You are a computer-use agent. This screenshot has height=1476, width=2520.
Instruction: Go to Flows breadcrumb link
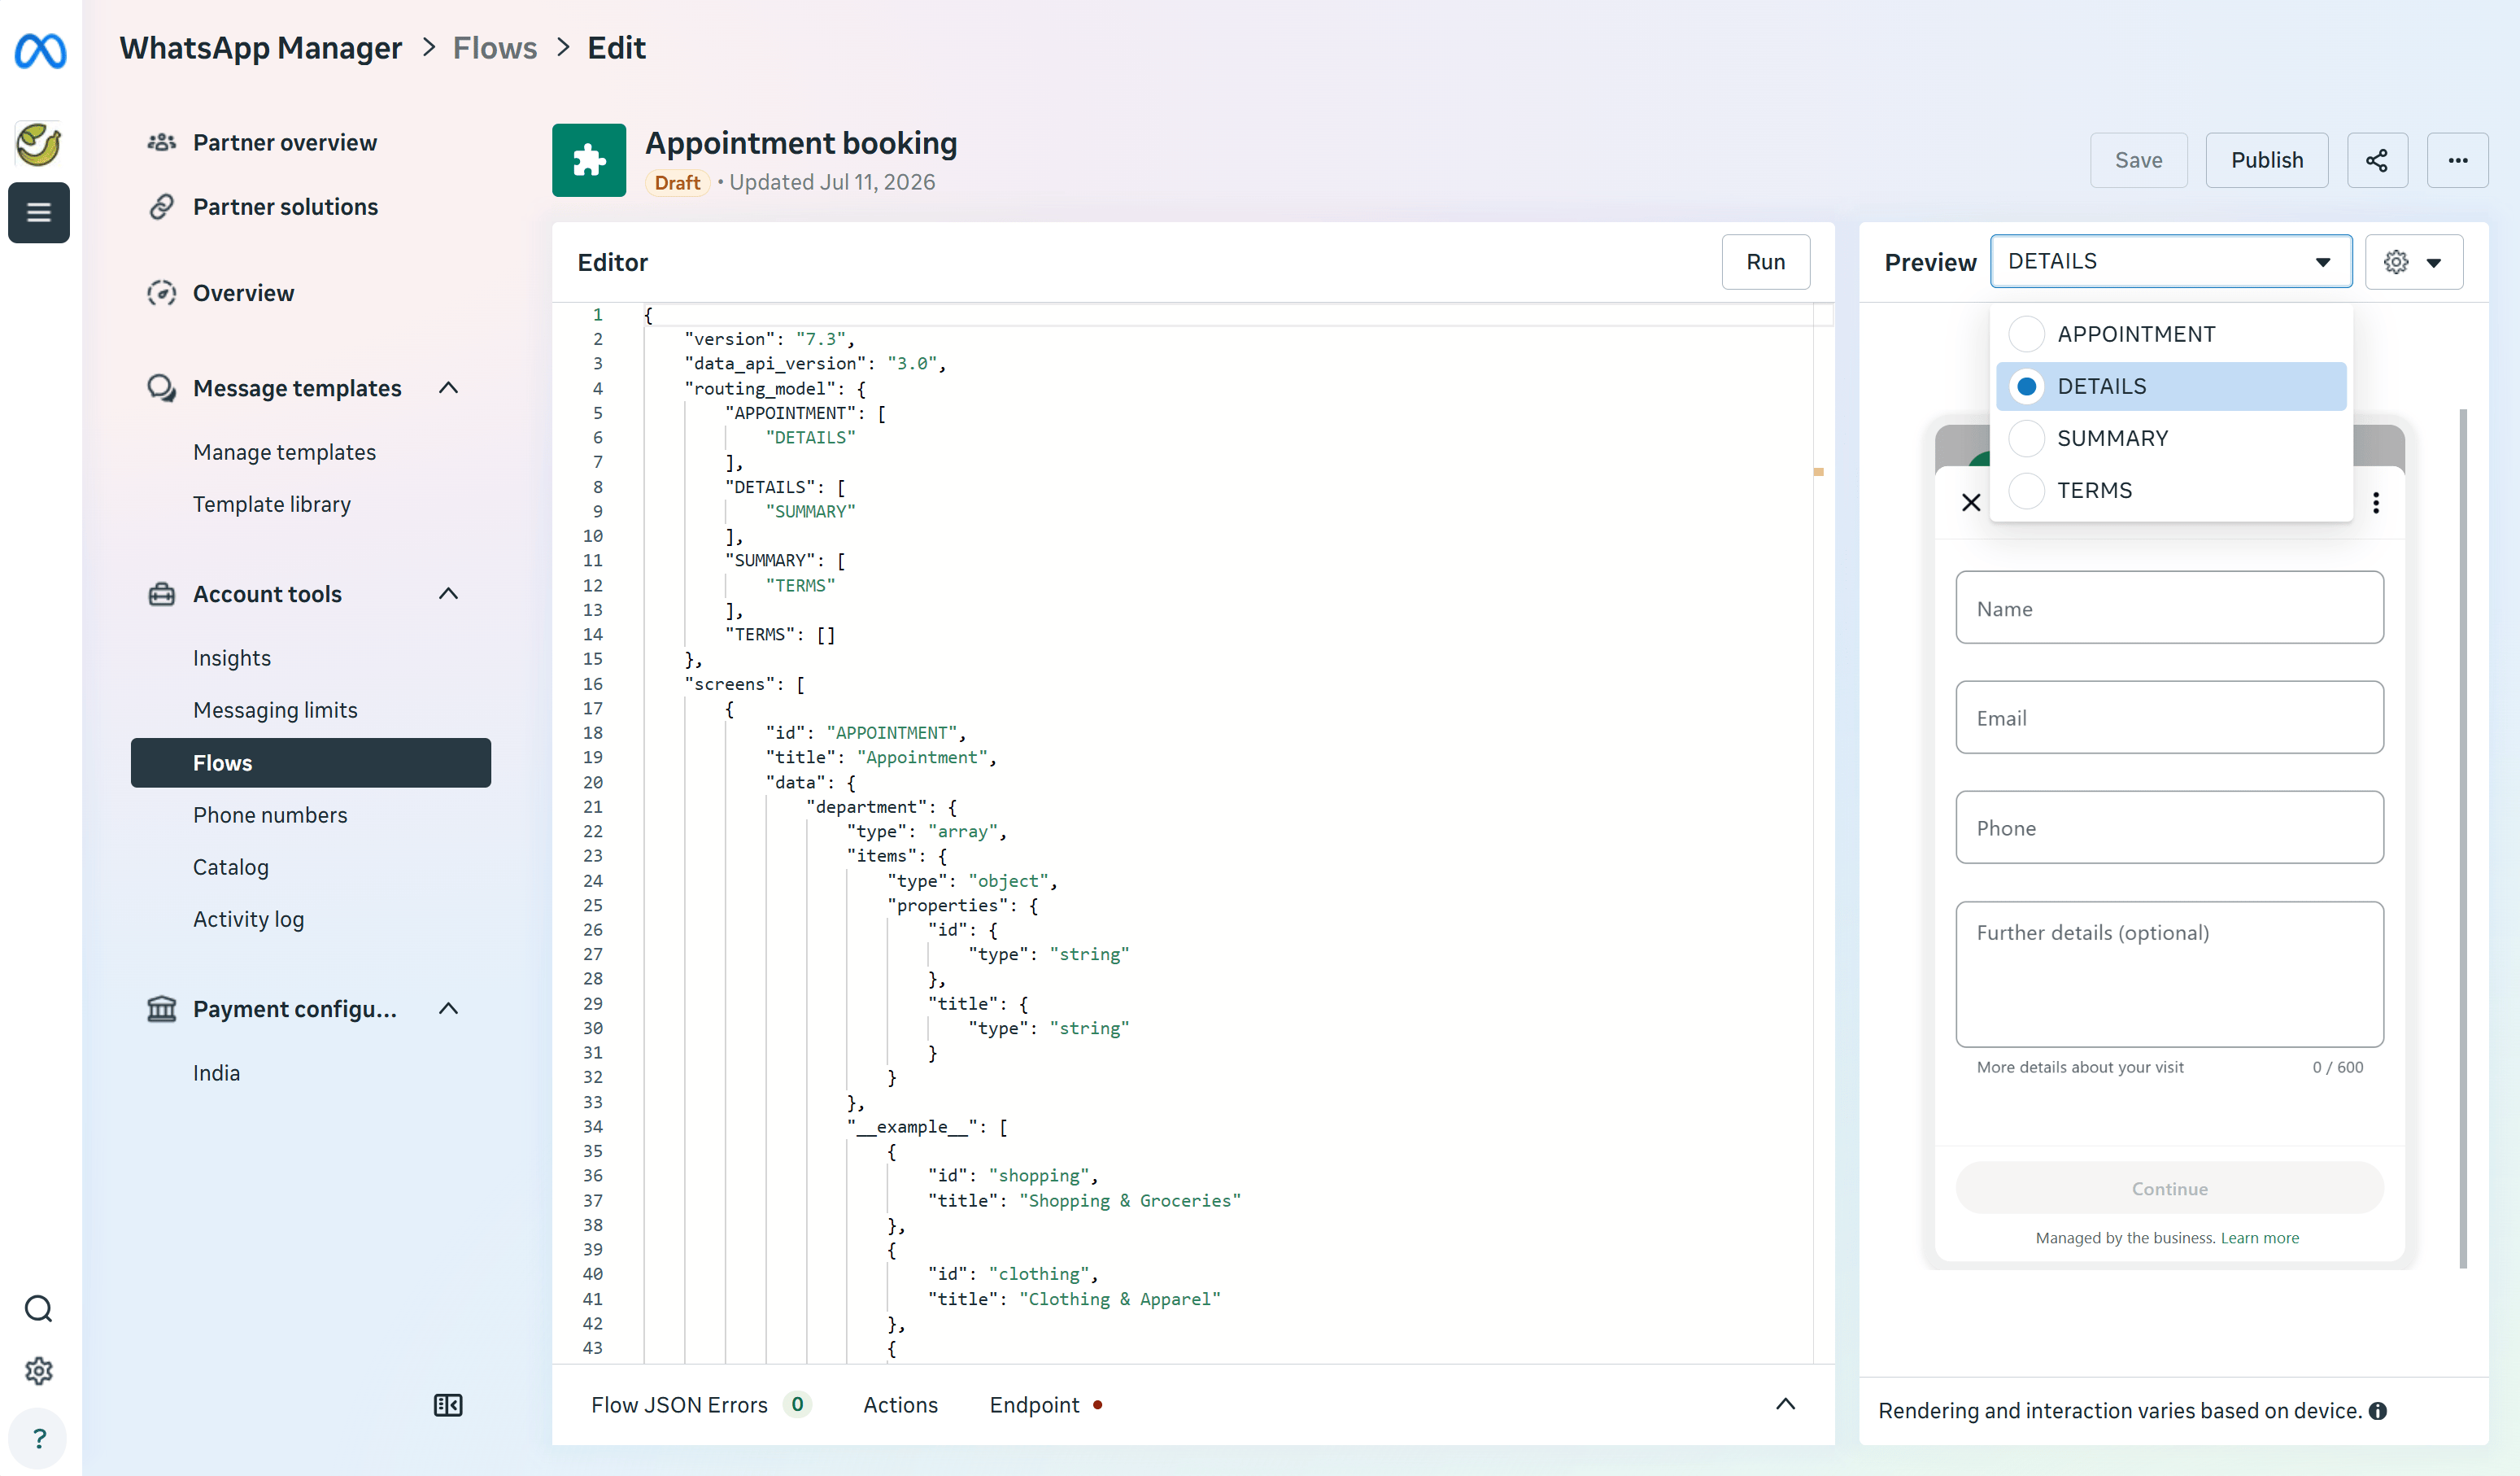coord(494,47)
